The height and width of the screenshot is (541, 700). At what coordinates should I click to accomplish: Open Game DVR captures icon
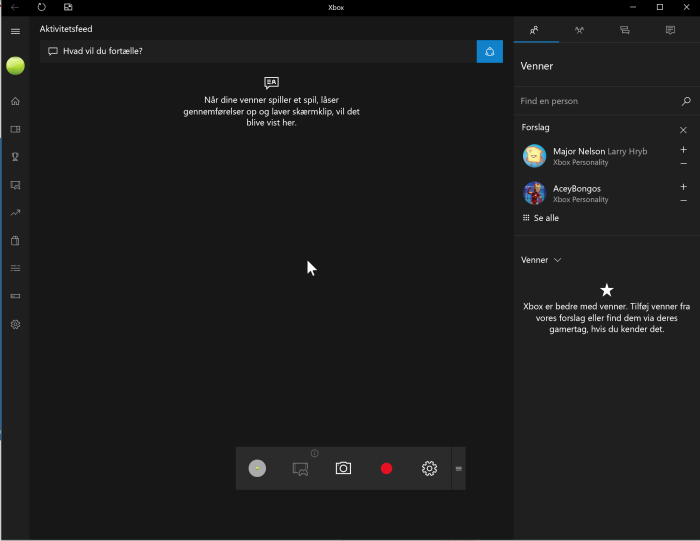15,185
